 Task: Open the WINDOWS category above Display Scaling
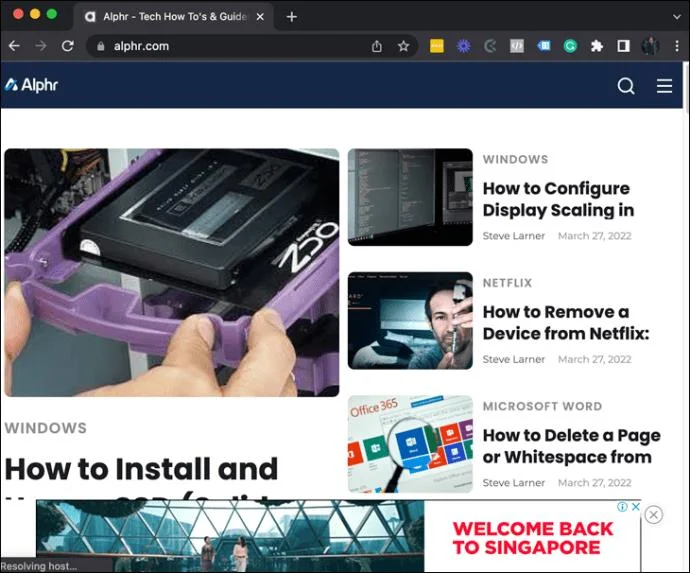point(515,159)
